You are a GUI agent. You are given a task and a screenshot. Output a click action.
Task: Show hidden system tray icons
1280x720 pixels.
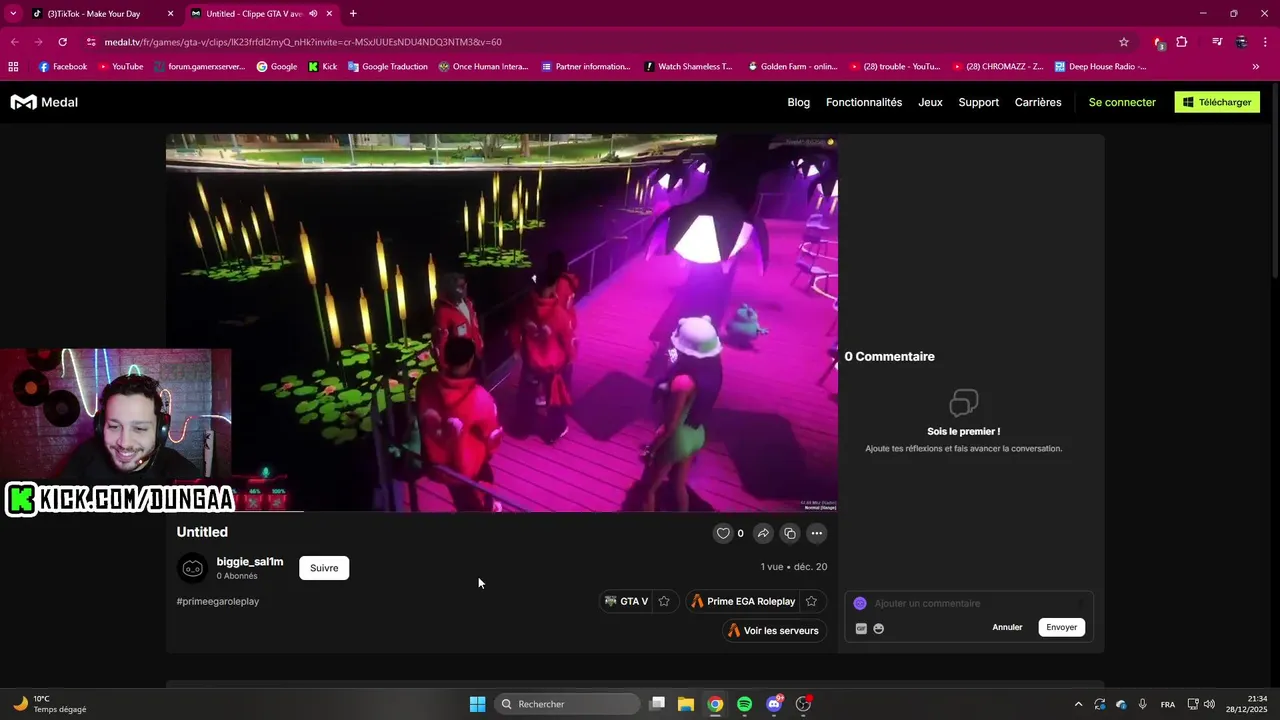1078,704
